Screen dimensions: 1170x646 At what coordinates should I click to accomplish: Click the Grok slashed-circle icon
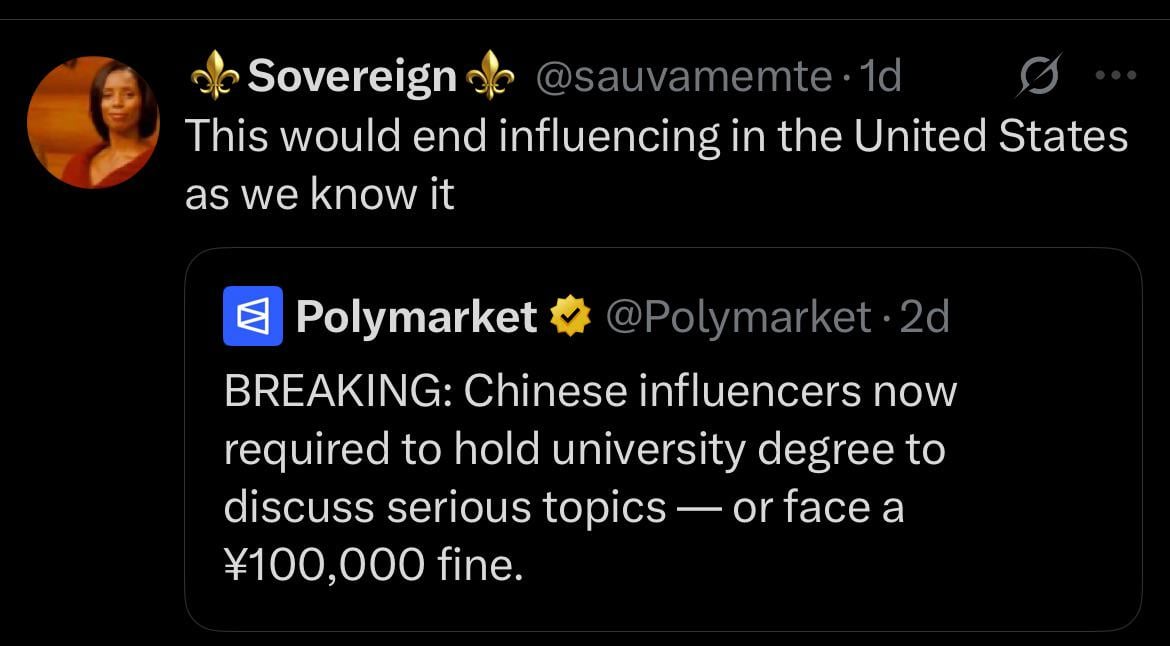tap(1036, 76)
